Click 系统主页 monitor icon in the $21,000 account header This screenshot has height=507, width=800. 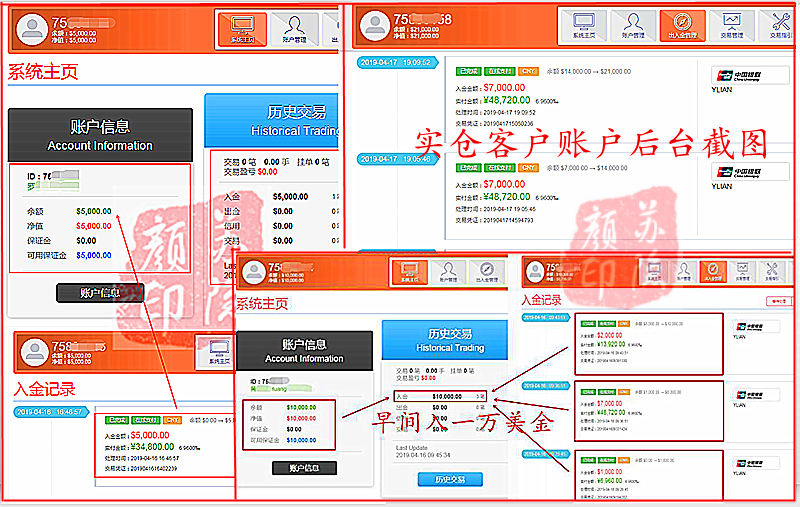point(582,27)
